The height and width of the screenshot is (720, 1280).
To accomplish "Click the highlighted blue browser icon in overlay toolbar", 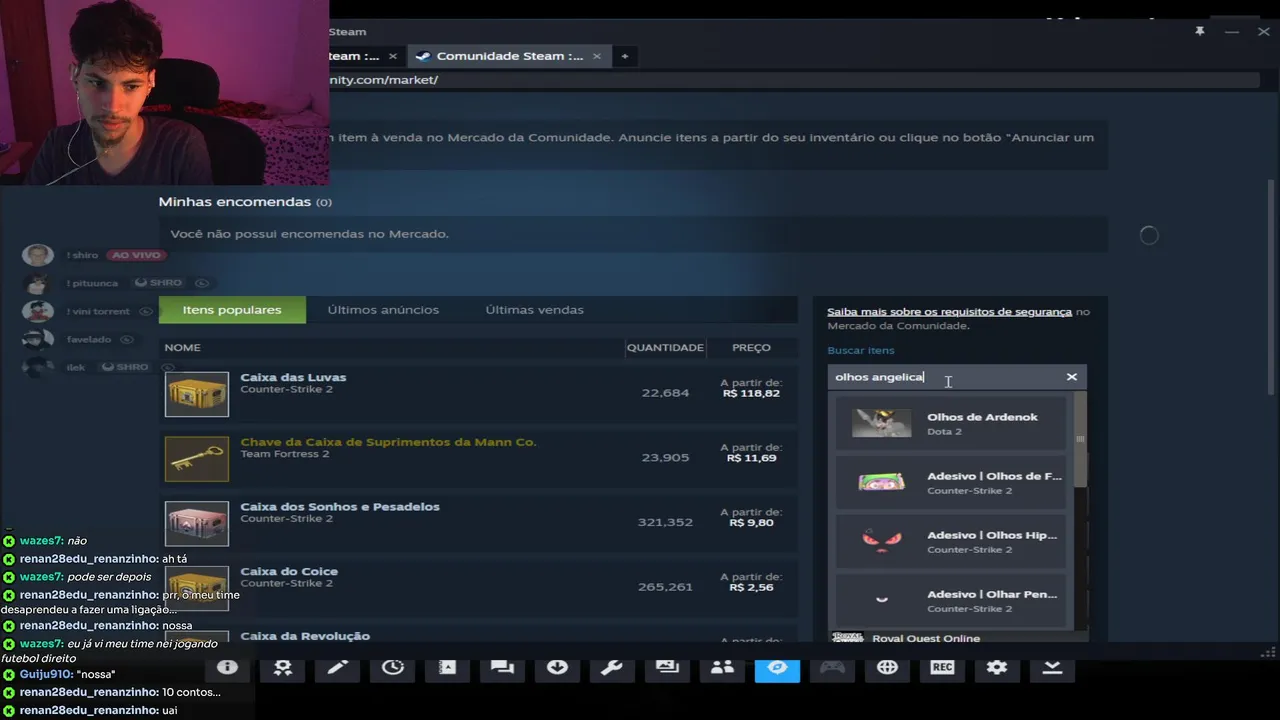I will 777,667.
